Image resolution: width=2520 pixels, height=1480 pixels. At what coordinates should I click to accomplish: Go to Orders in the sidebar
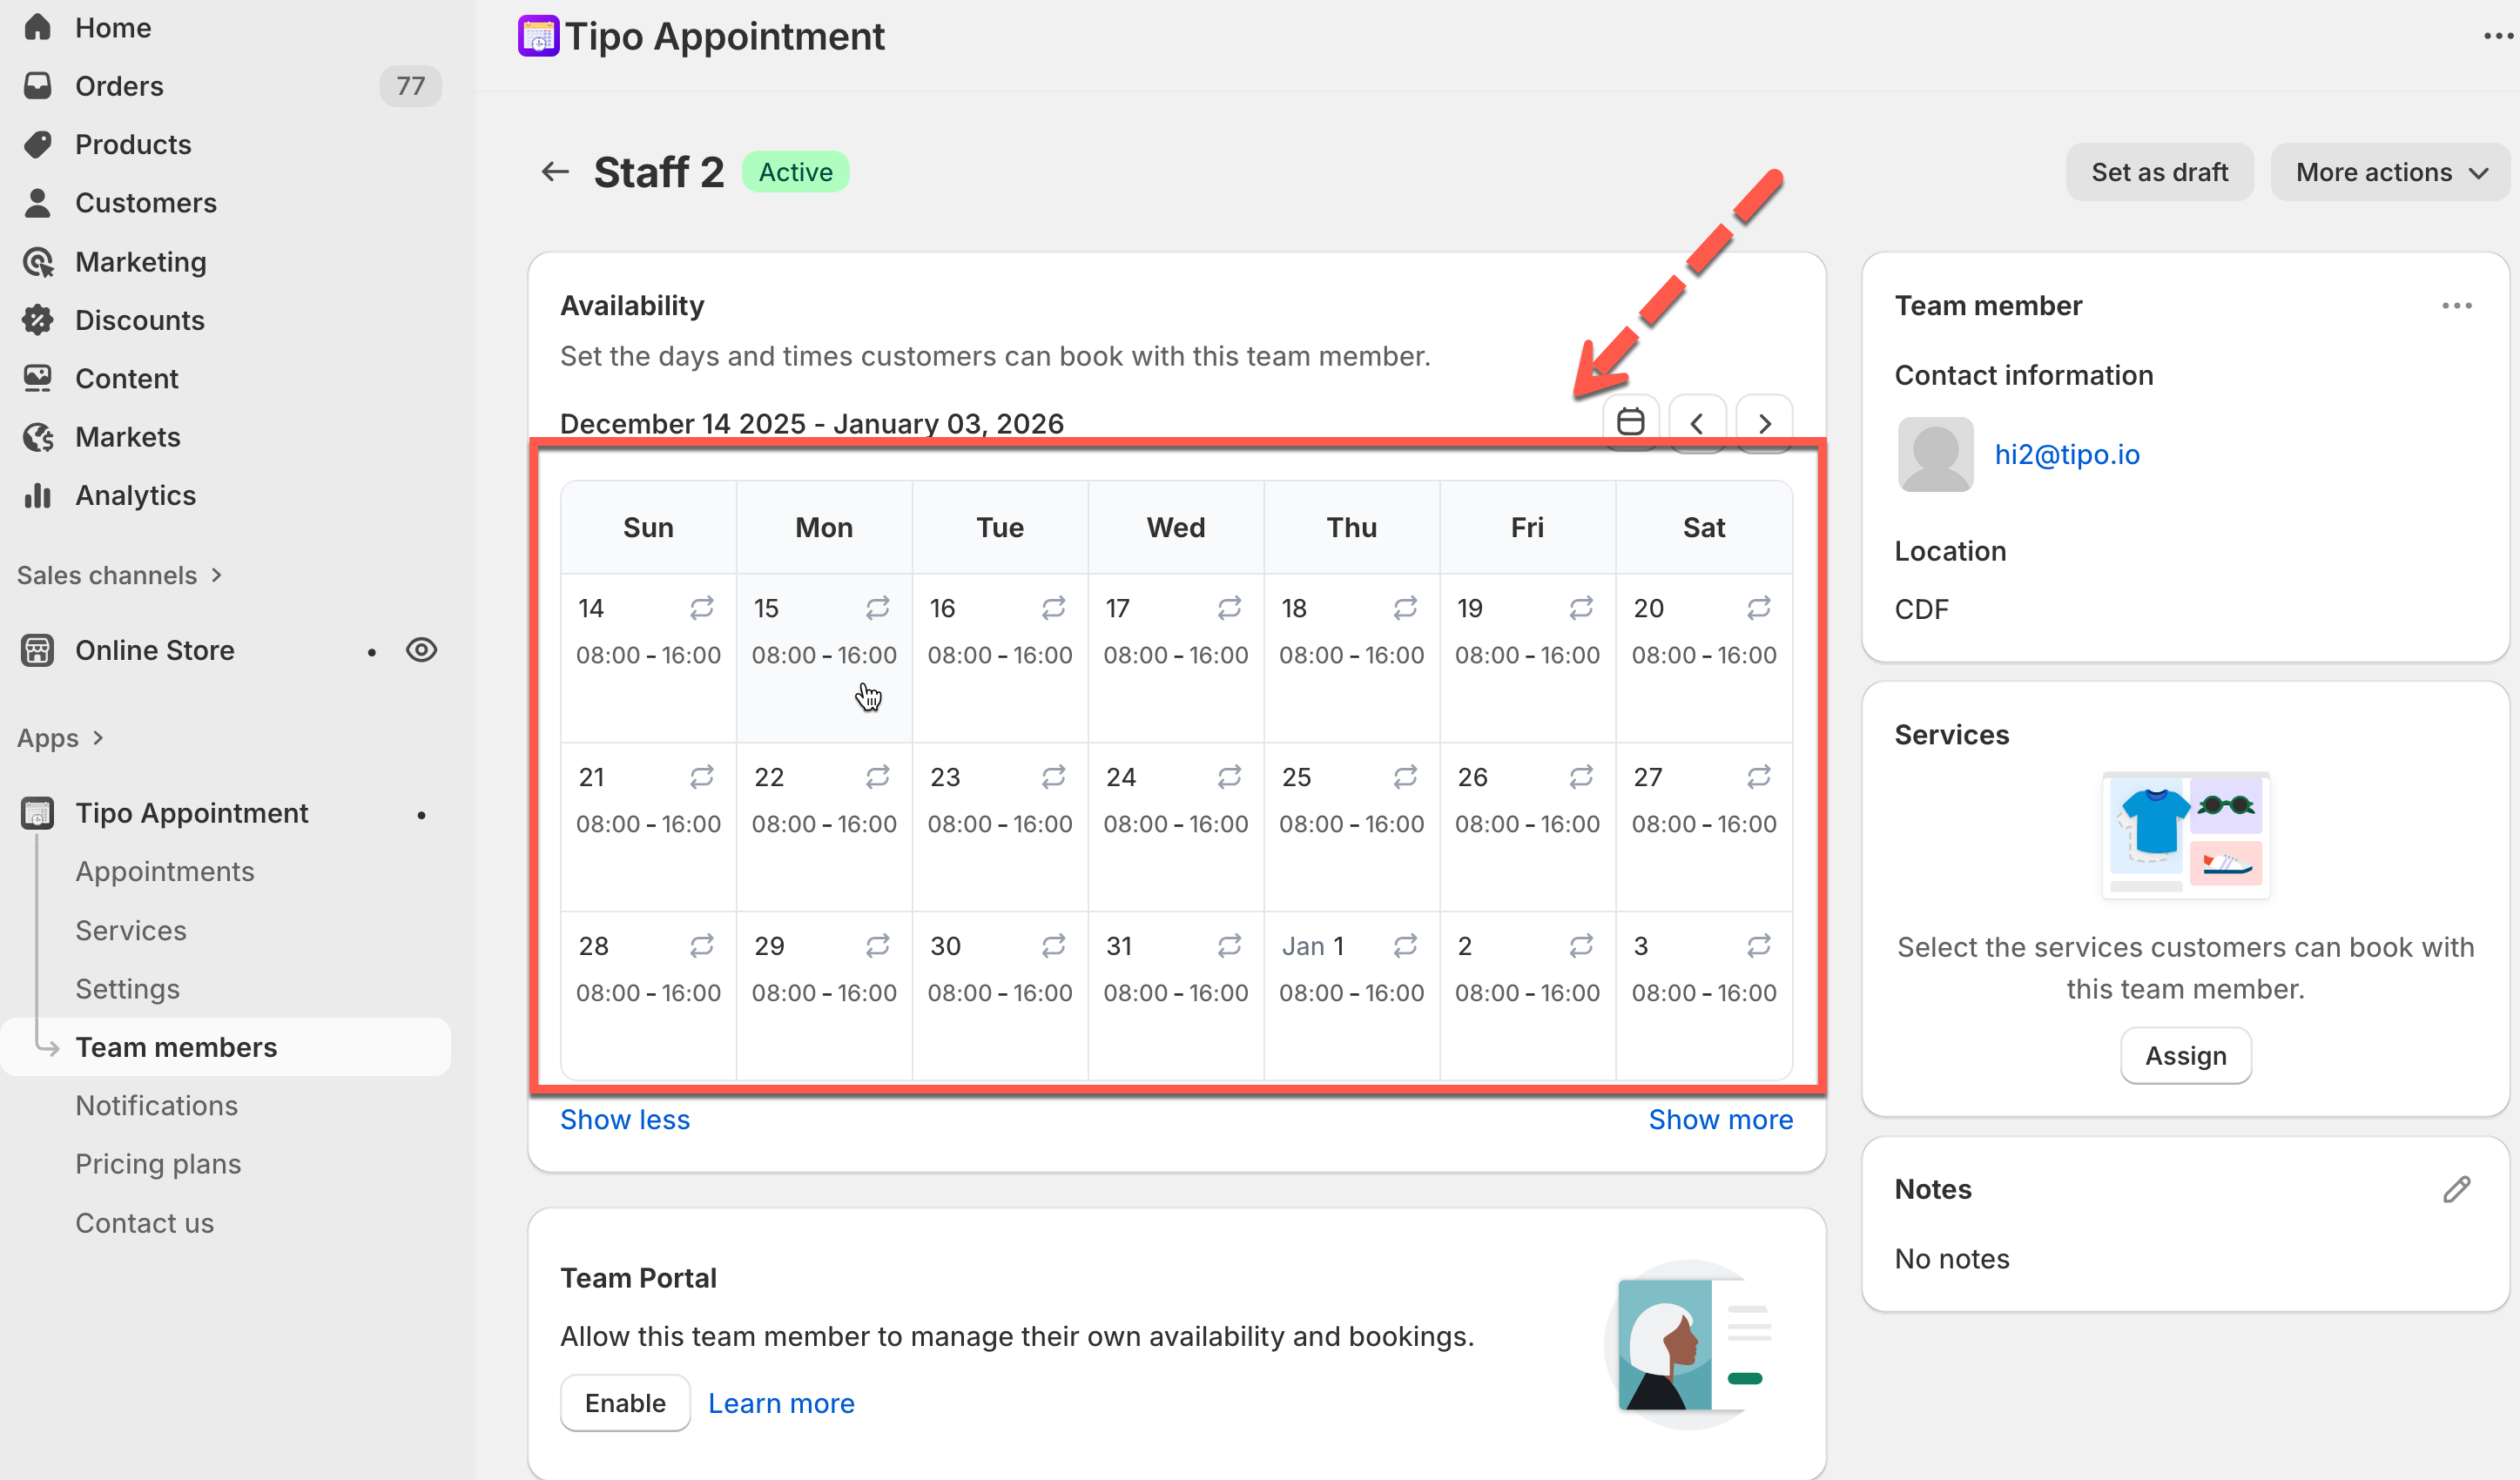[x=119, y=86]
